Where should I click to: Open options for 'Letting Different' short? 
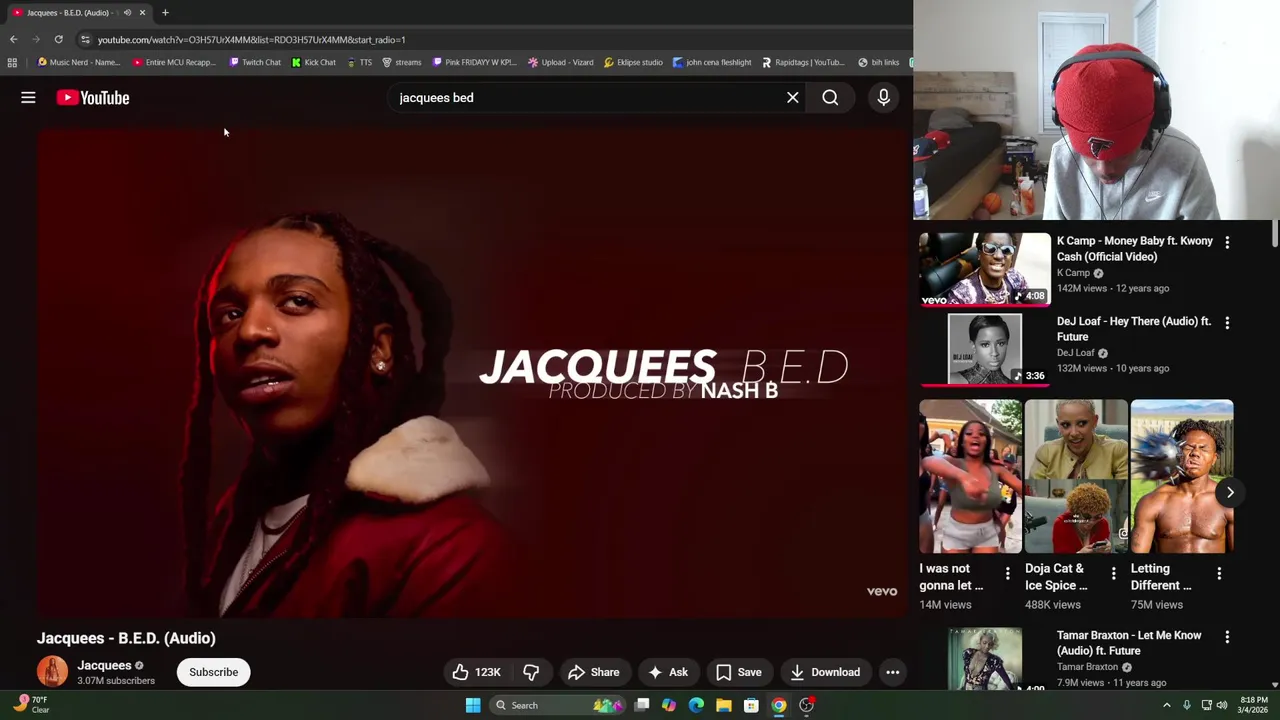[x=1219, y=574]
